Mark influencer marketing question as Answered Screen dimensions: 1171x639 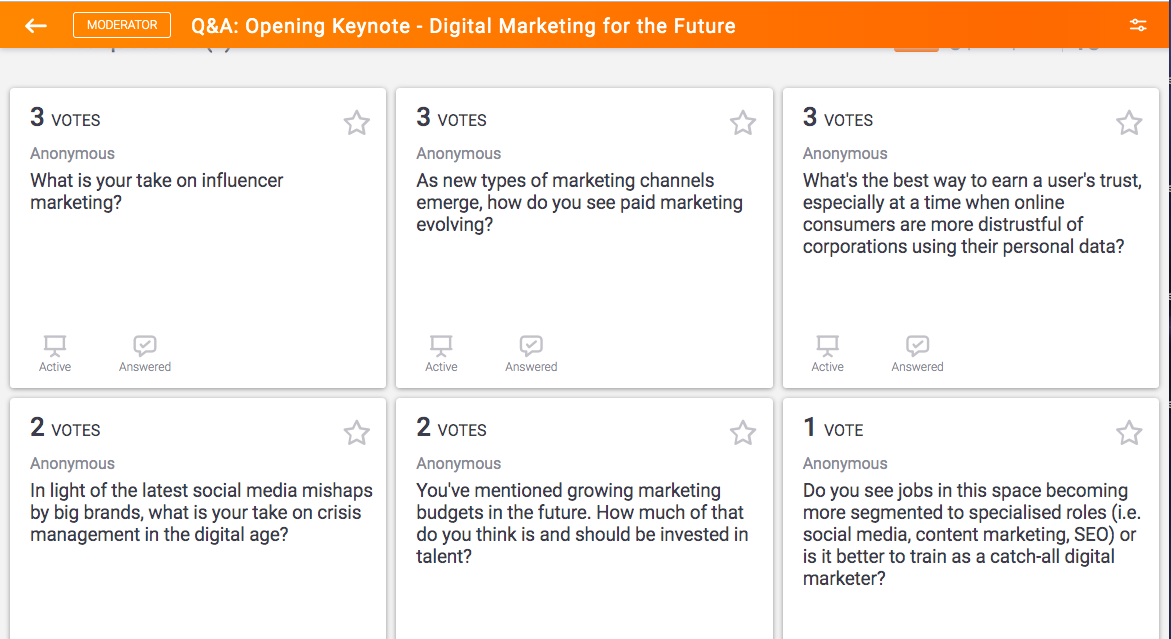[145, 354]
